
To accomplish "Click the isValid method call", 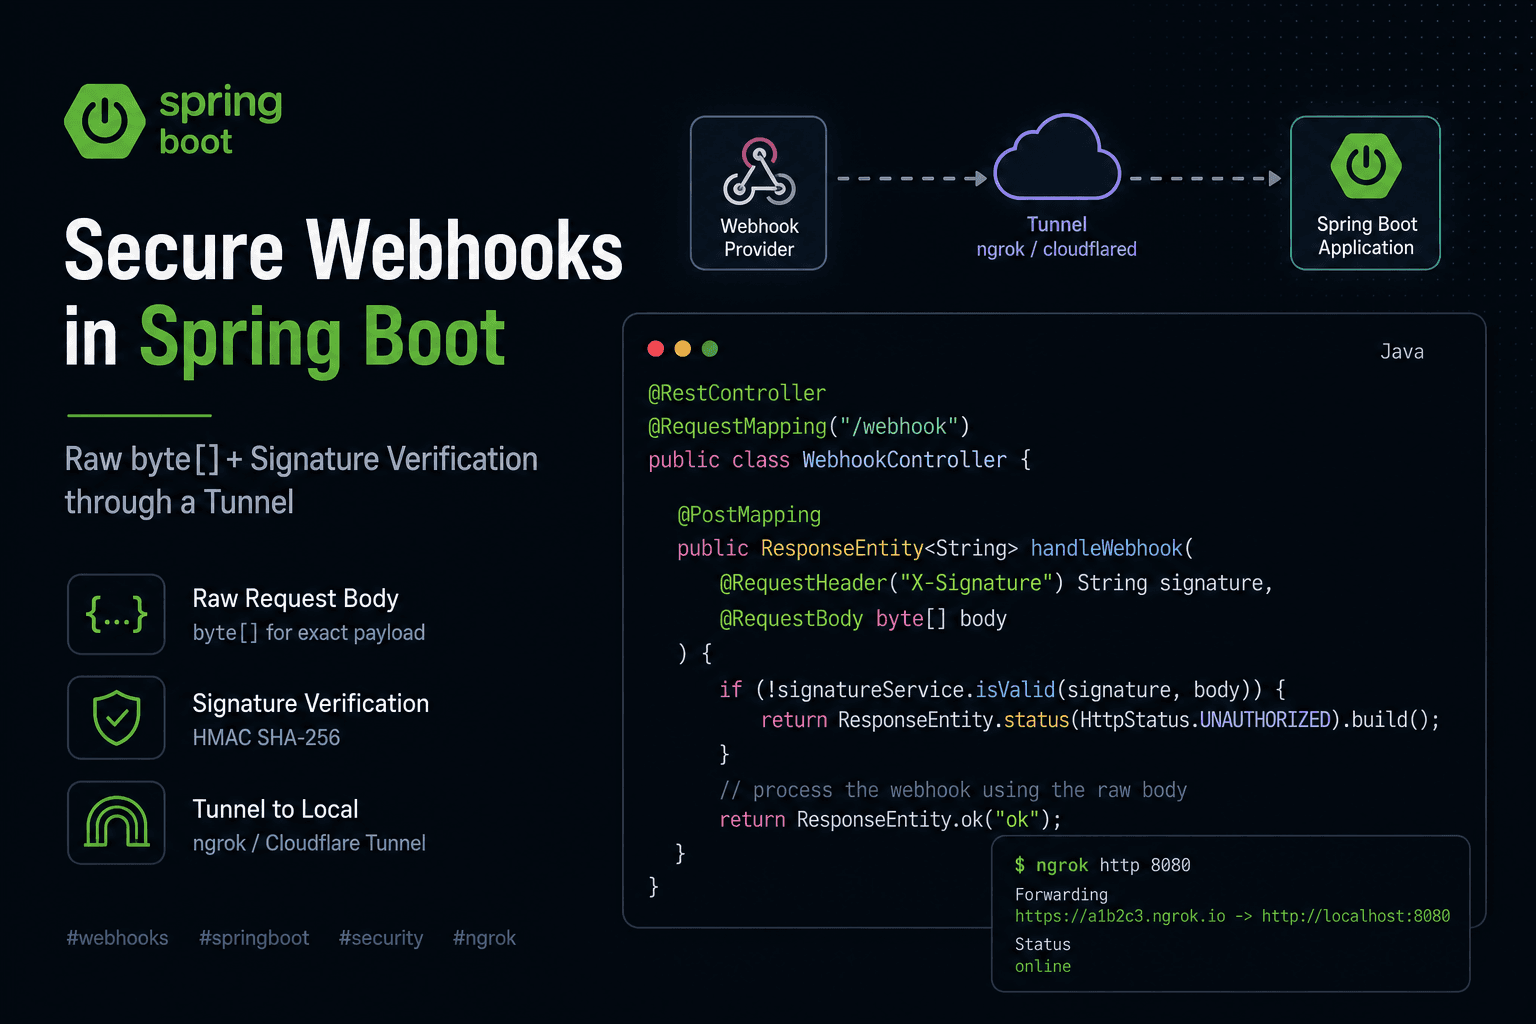I will pyautogui.click(x=1015, y=690).
